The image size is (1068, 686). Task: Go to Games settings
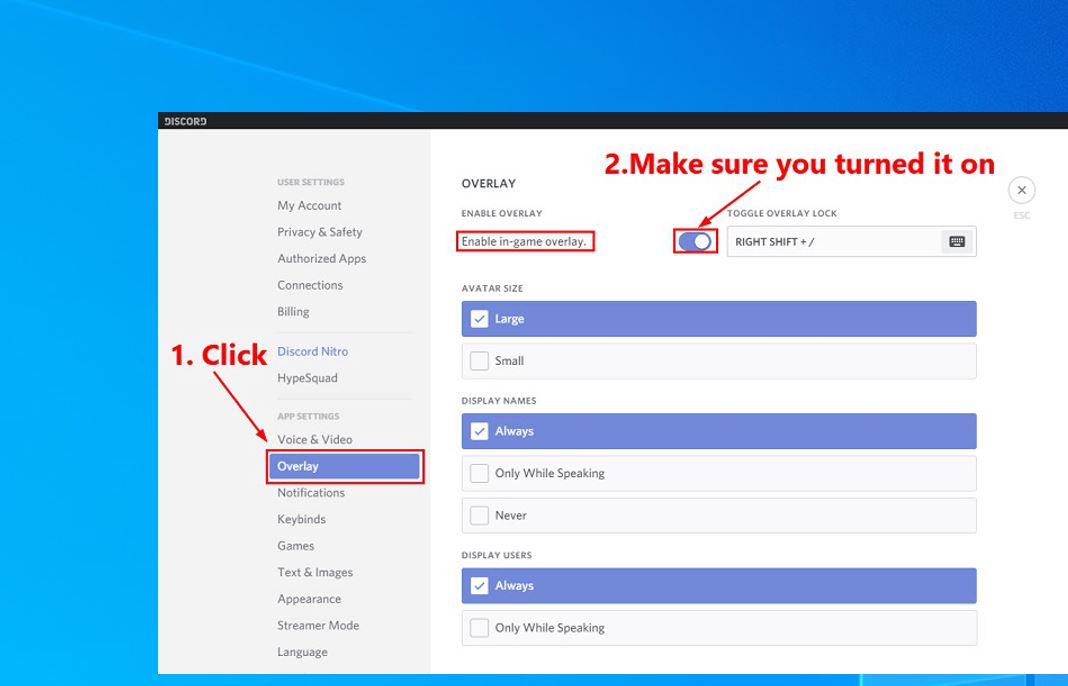tap(296, 546)
